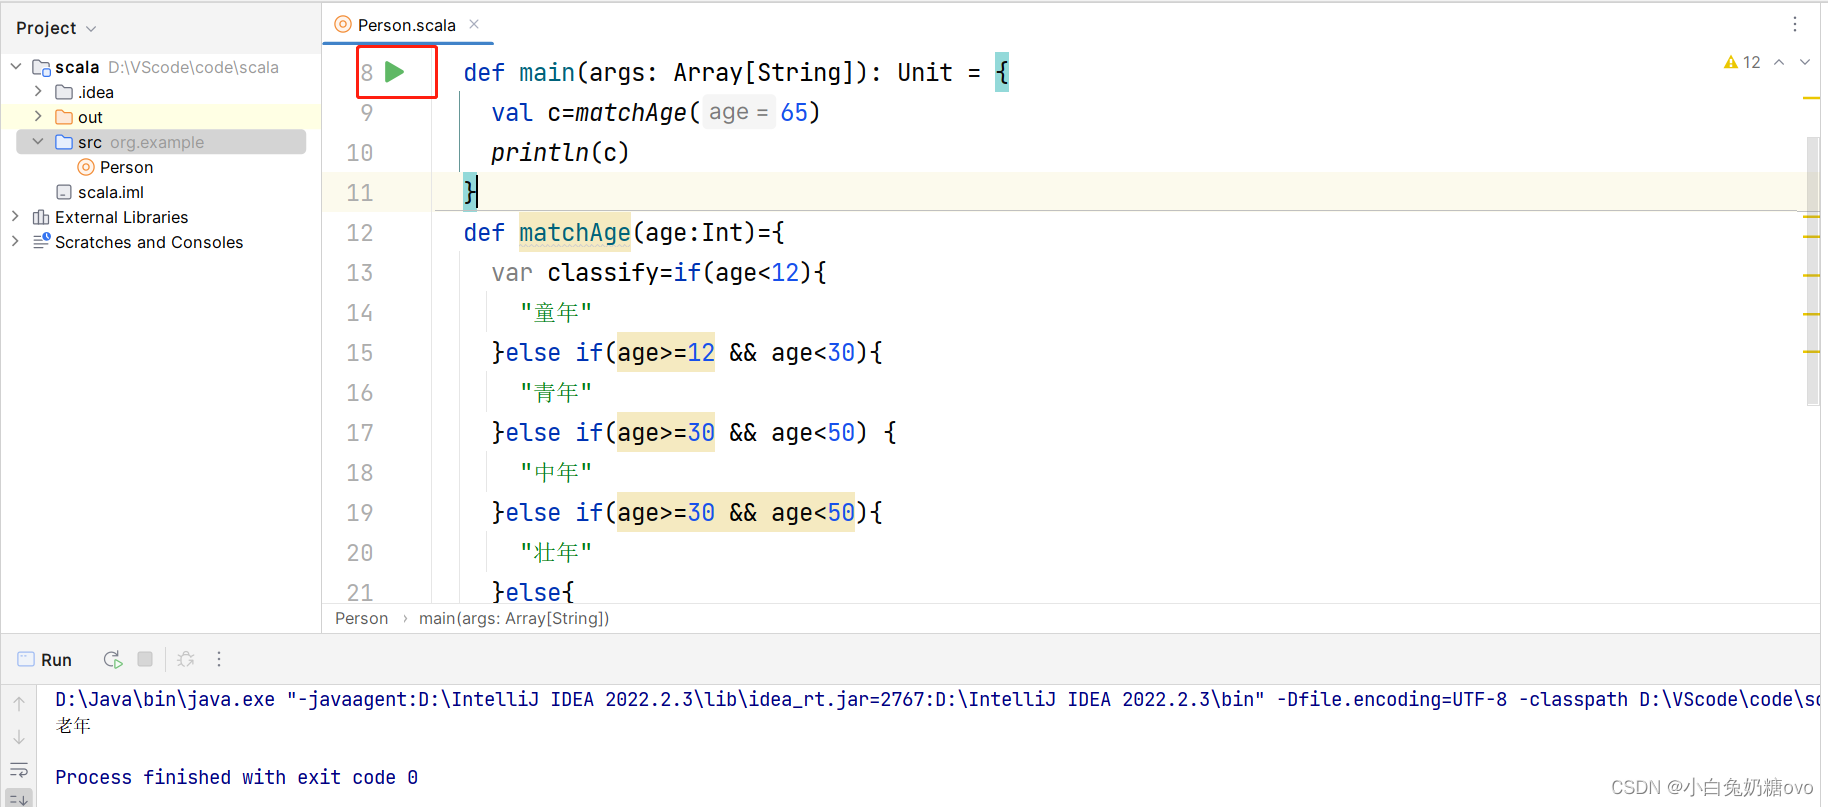
Task: Click the "童年" string literal
Action: point(556,312)
